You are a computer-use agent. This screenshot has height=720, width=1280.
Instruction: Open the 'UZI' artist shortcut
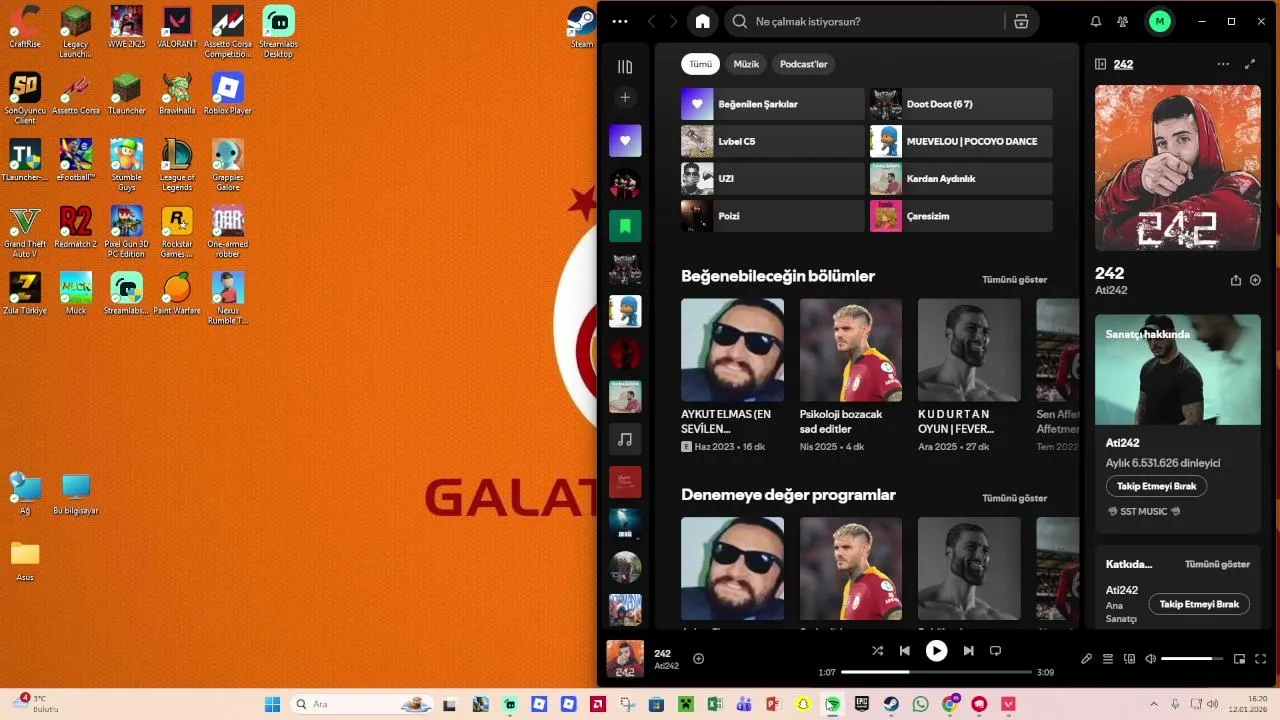772,178
